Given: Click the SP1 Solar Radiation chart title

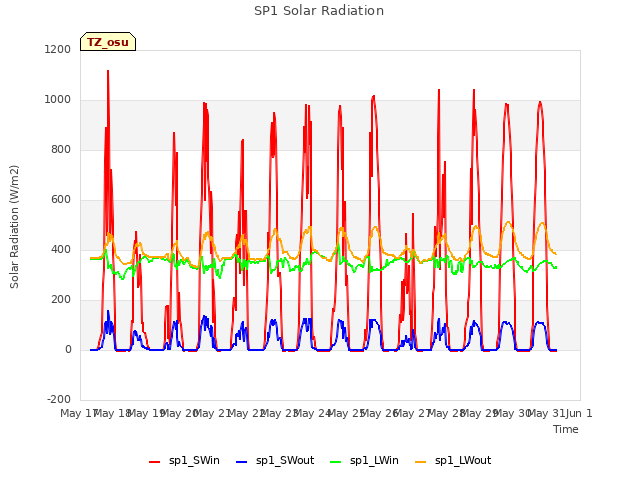Looking at the screenshot, I should pyautogui.click(x=319, y=11).
